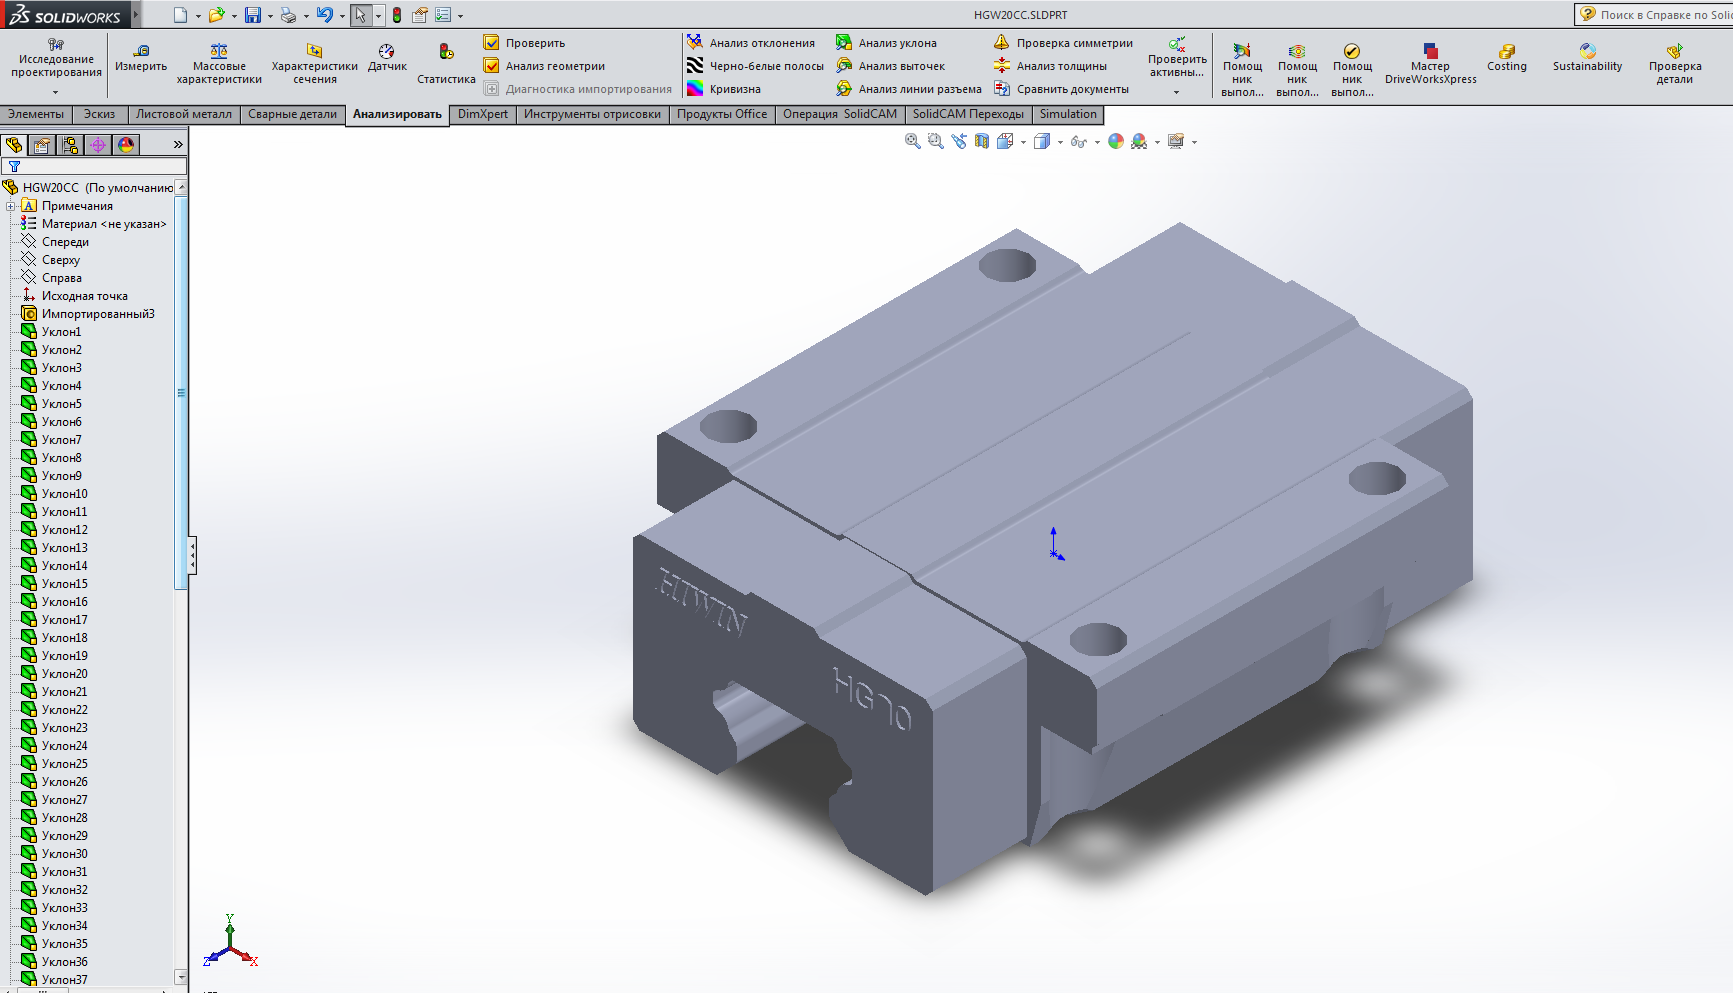Click the help search box

tap(1654, 14)
